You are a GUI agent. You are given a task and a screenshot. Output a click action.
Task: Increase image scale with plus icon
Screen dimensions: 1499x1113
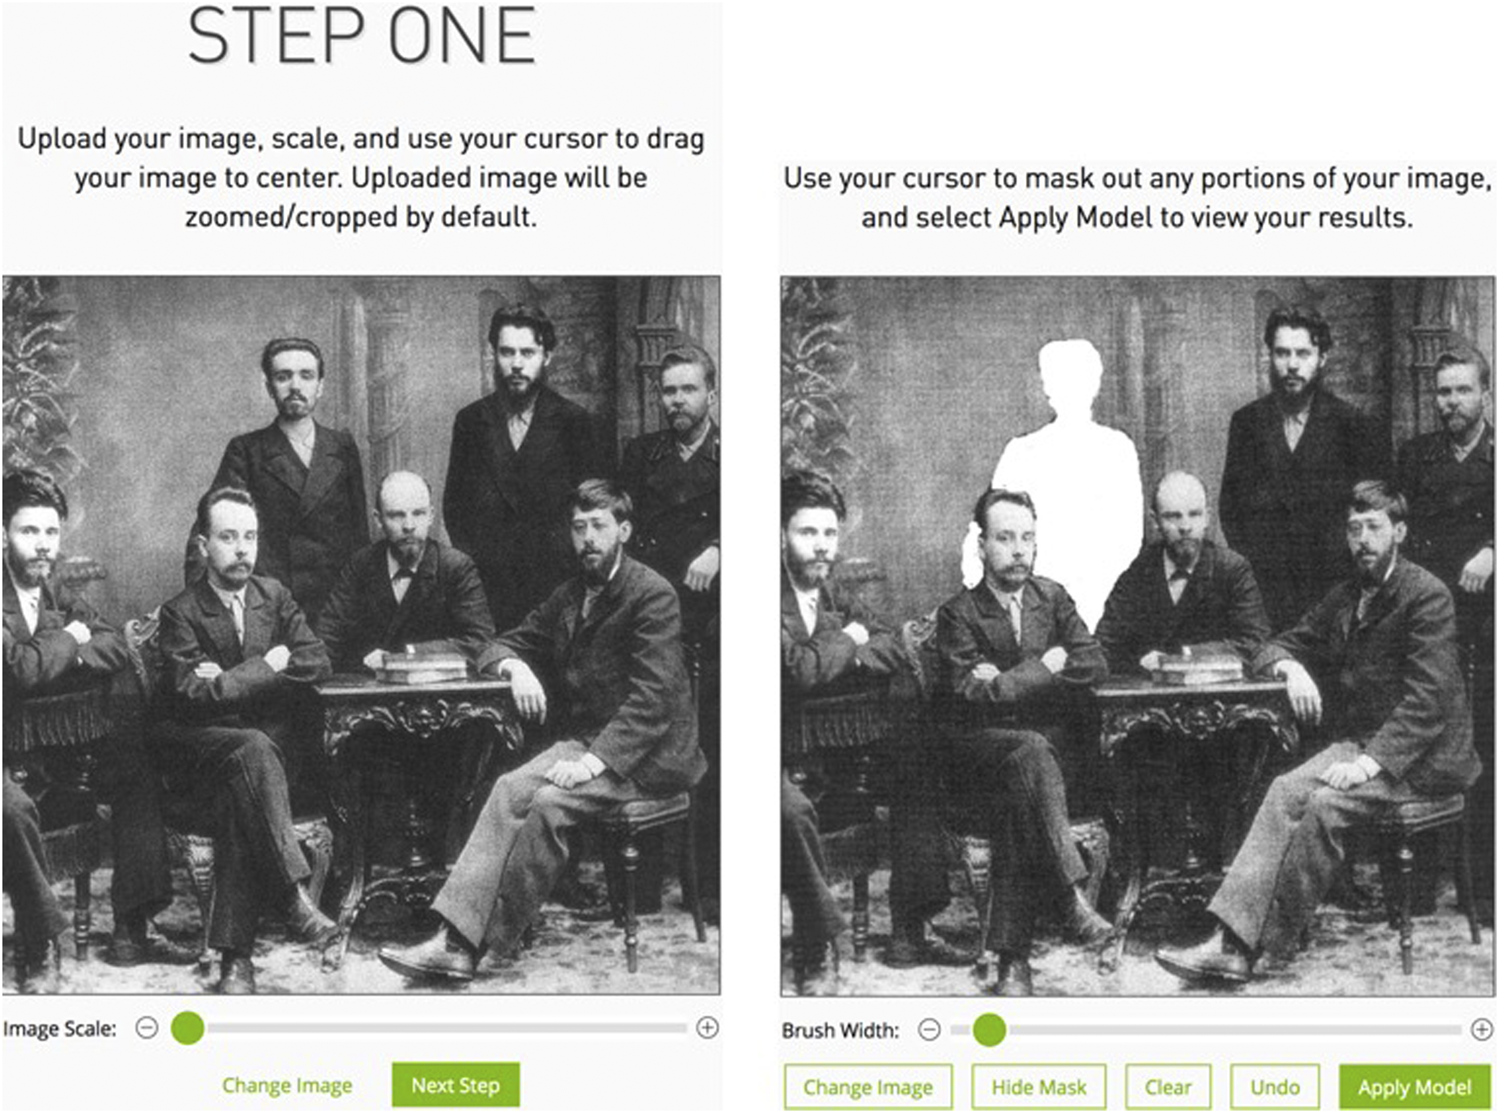click(707, 1028)
